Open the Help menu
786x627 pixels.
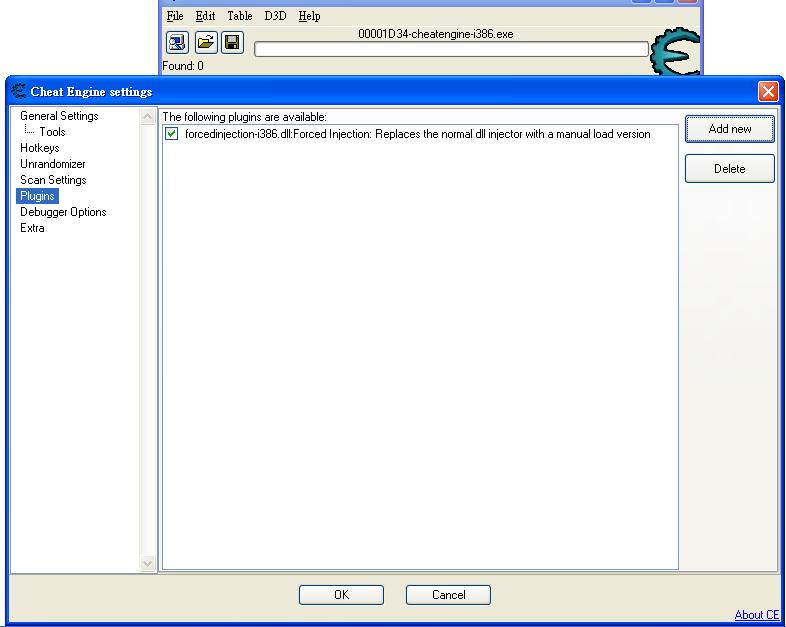[309, 16]
